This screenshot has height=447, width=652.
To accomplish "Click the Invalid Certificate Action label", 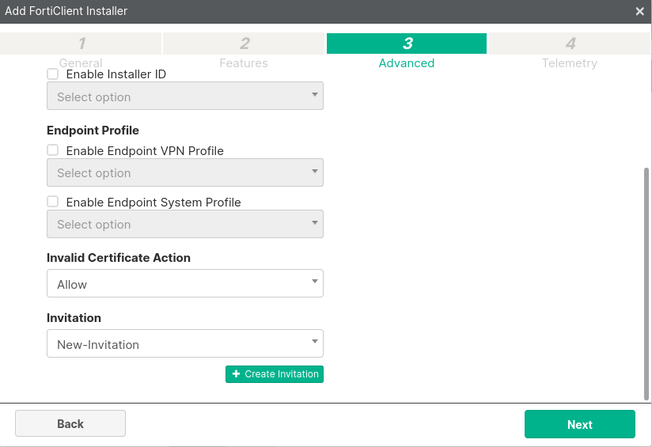I will pyautogui.click(x=119, y=258).
